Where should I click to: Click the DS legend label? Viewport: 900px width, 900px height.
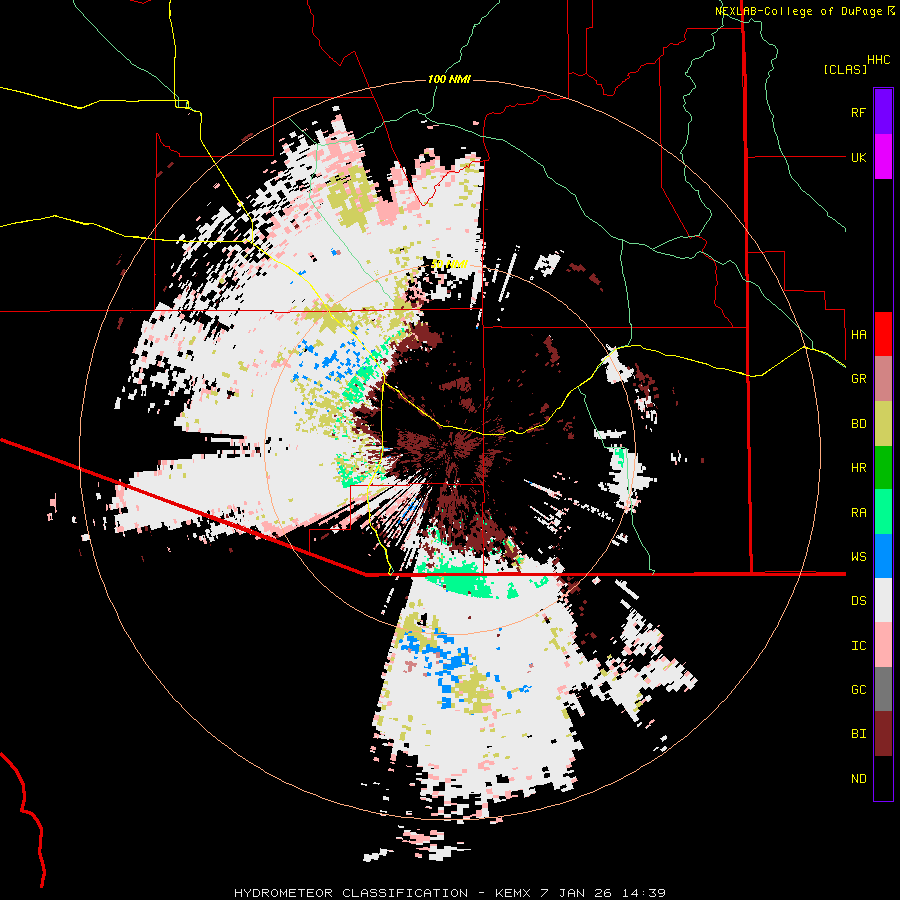pos(858,600)
